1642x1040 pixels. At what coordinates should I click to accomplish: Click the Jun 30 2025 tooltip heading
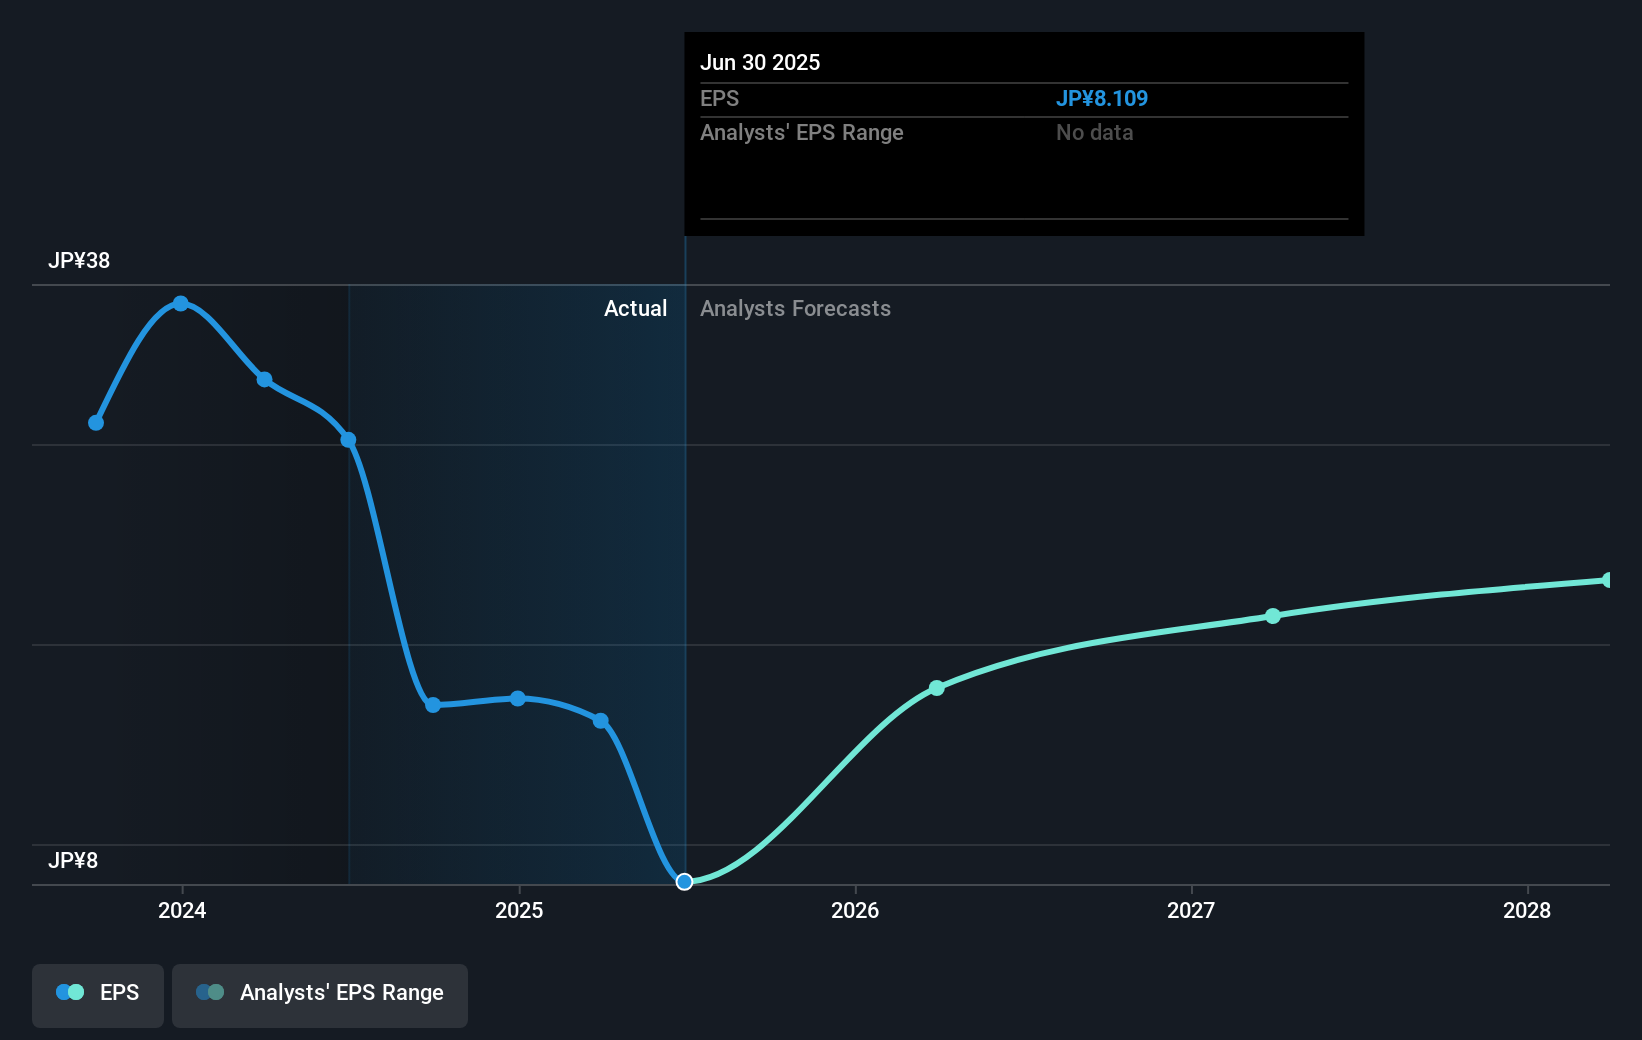(760, 62)
